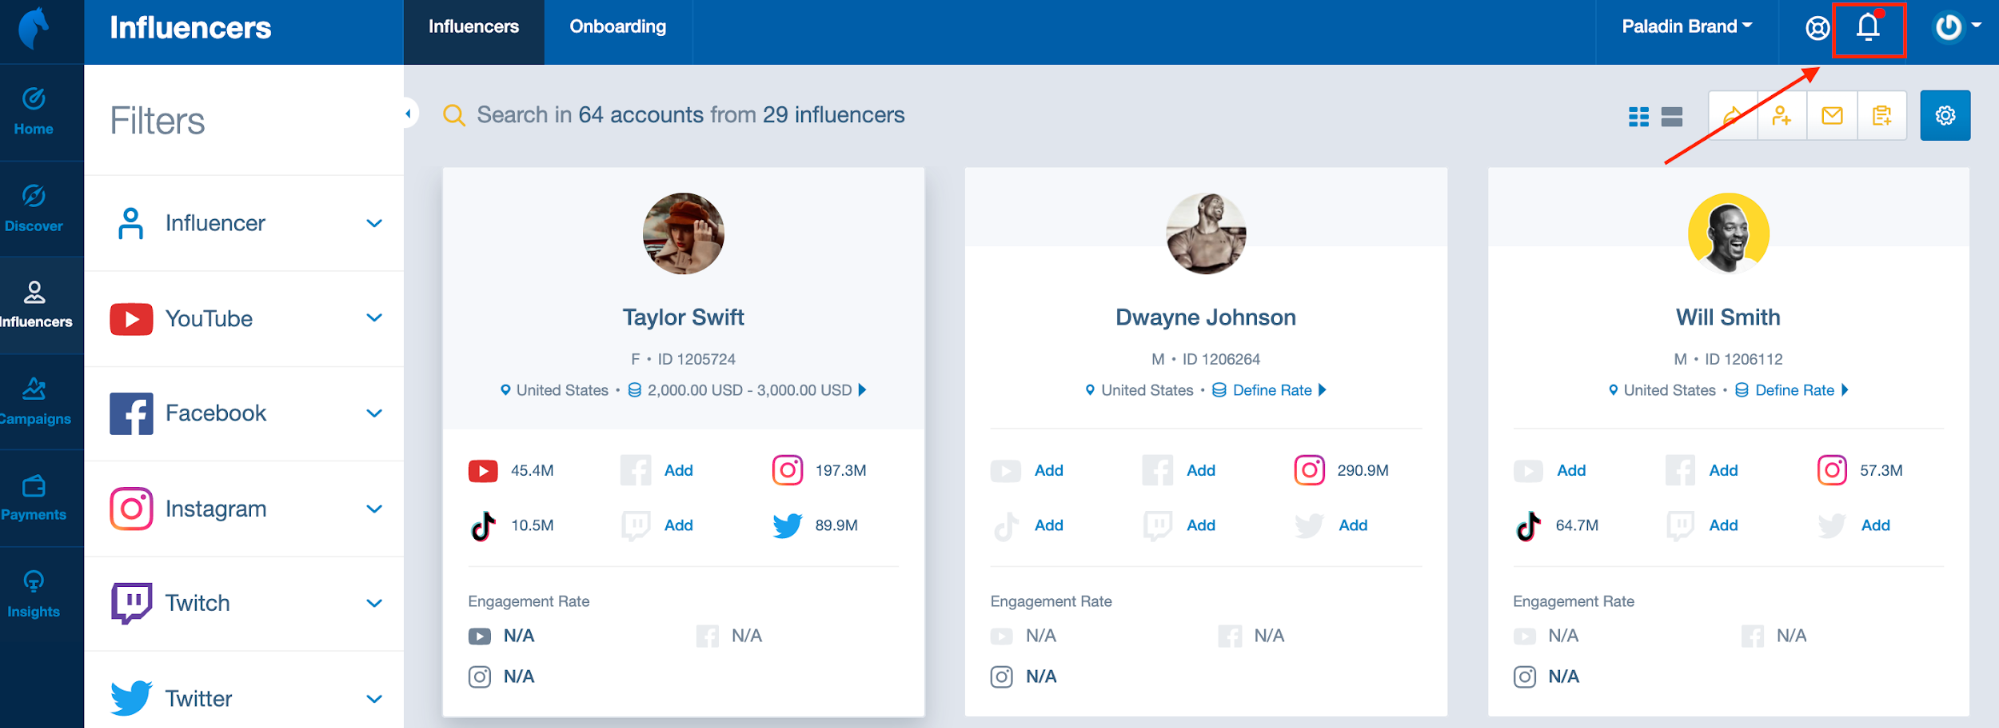Go to Home in sidebar
Screen dimensions: 1999x728
point(34,112)
